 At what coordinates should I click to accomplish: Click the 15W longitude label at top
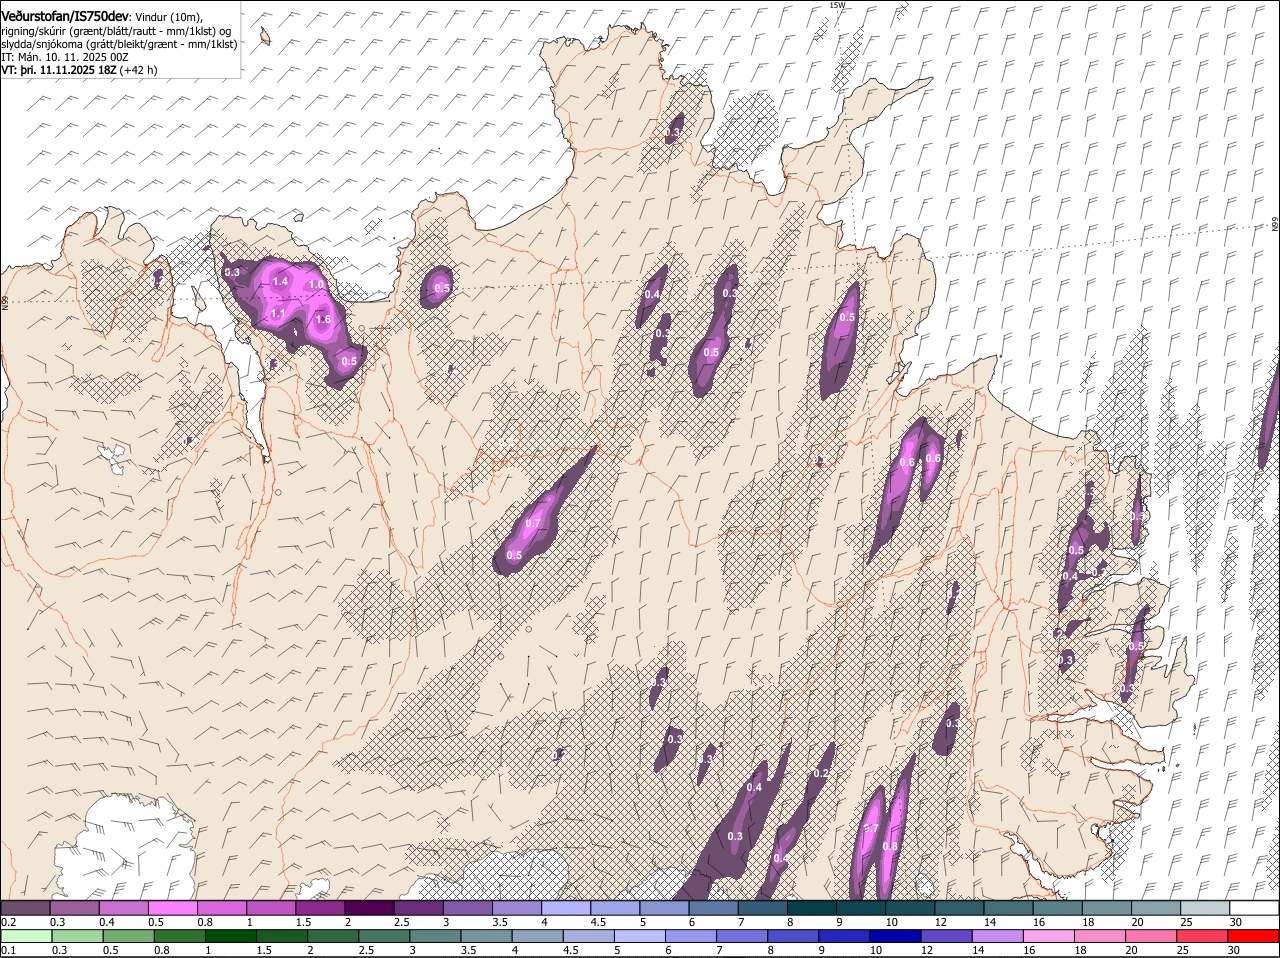click(x=837, y=5)
